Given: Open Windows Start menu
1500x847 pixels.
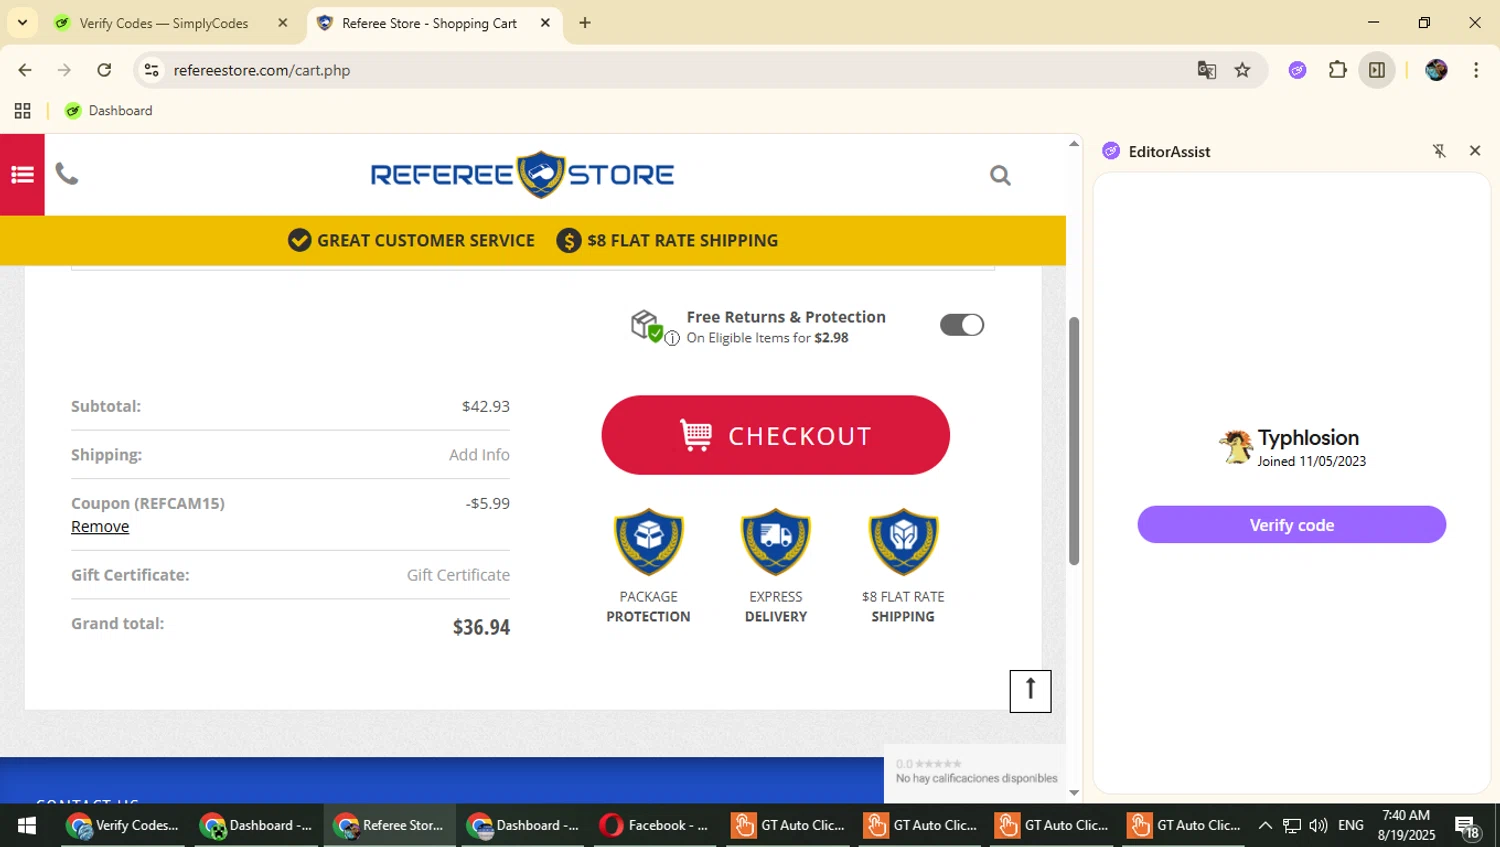Looking at the screenshot, I should click(27, 826).
